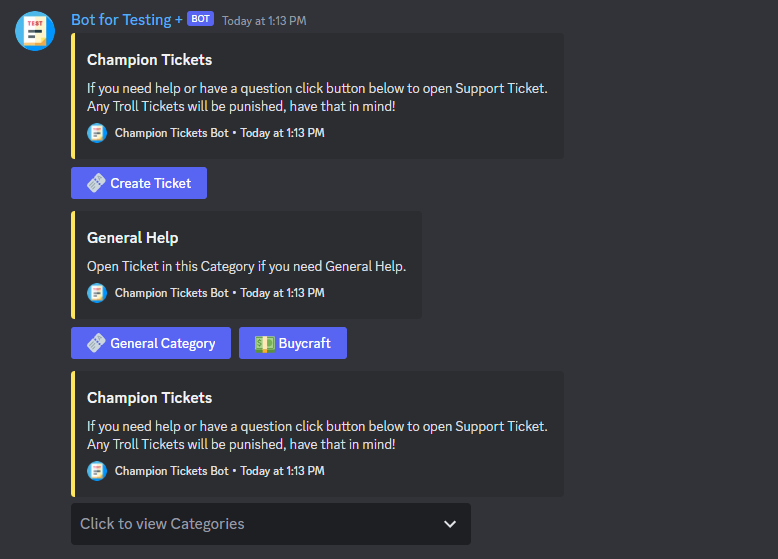Screen dimensions: 778x559
Task: Click the General Help embed title
Action: point(133,238)
